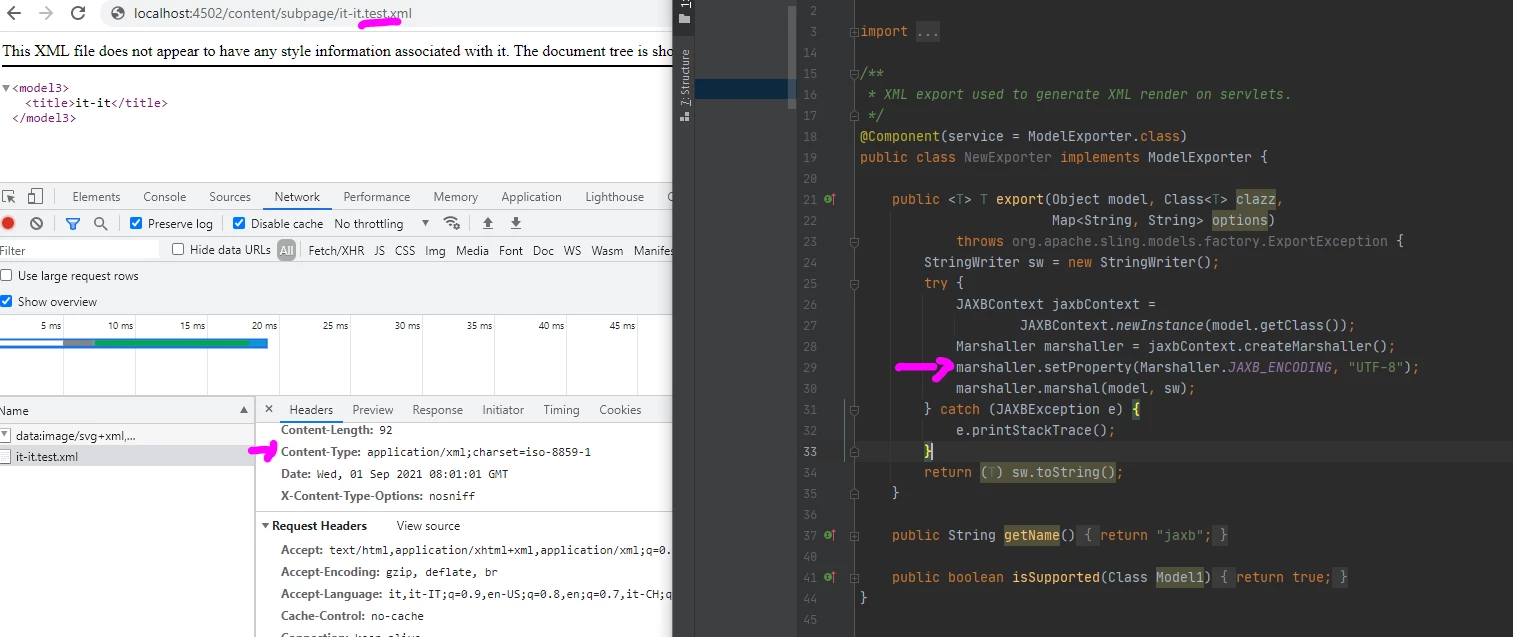Screen dimensions: 1513x637
Task: Open network conditions via the Wi-Fi gear icon
Action: [452, 224]
